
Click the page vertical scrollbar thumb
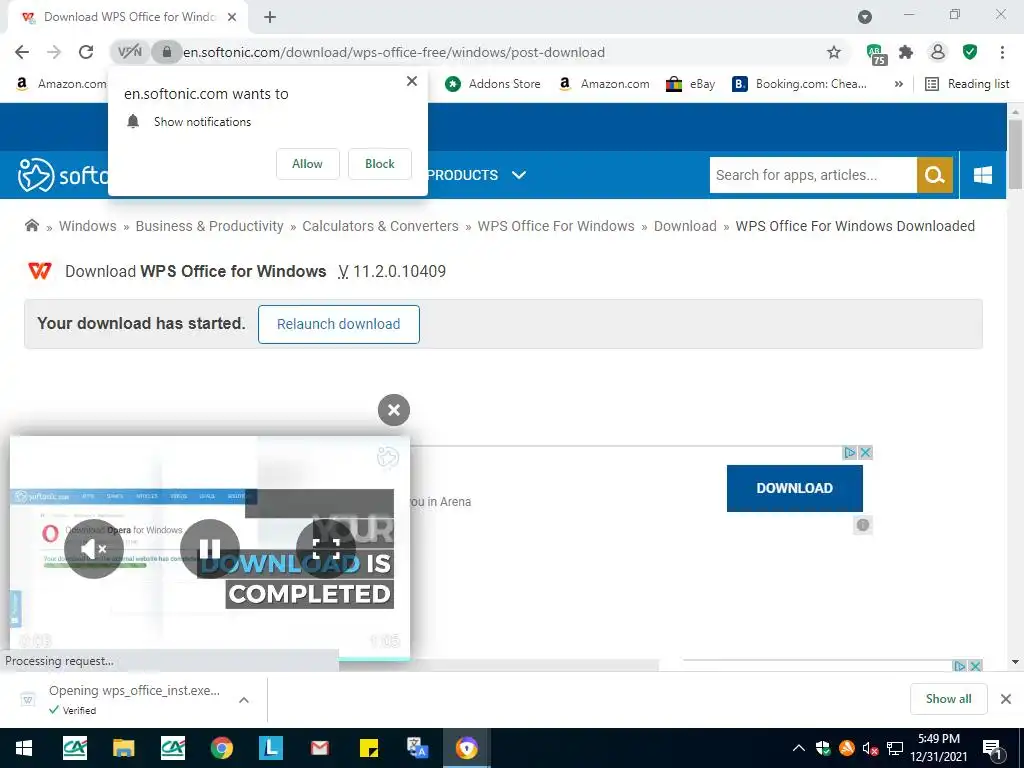tap(1015, 154)
